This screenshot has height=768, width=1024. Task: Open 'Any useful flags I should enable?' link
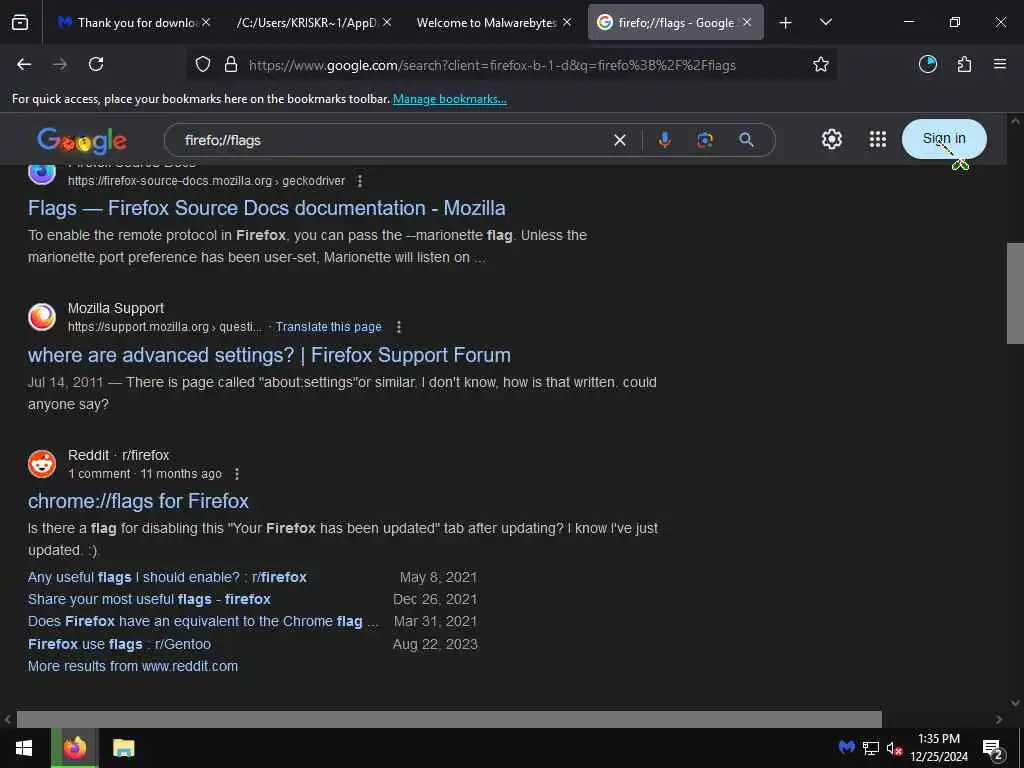pyautogui.click(x=167, y=577)
